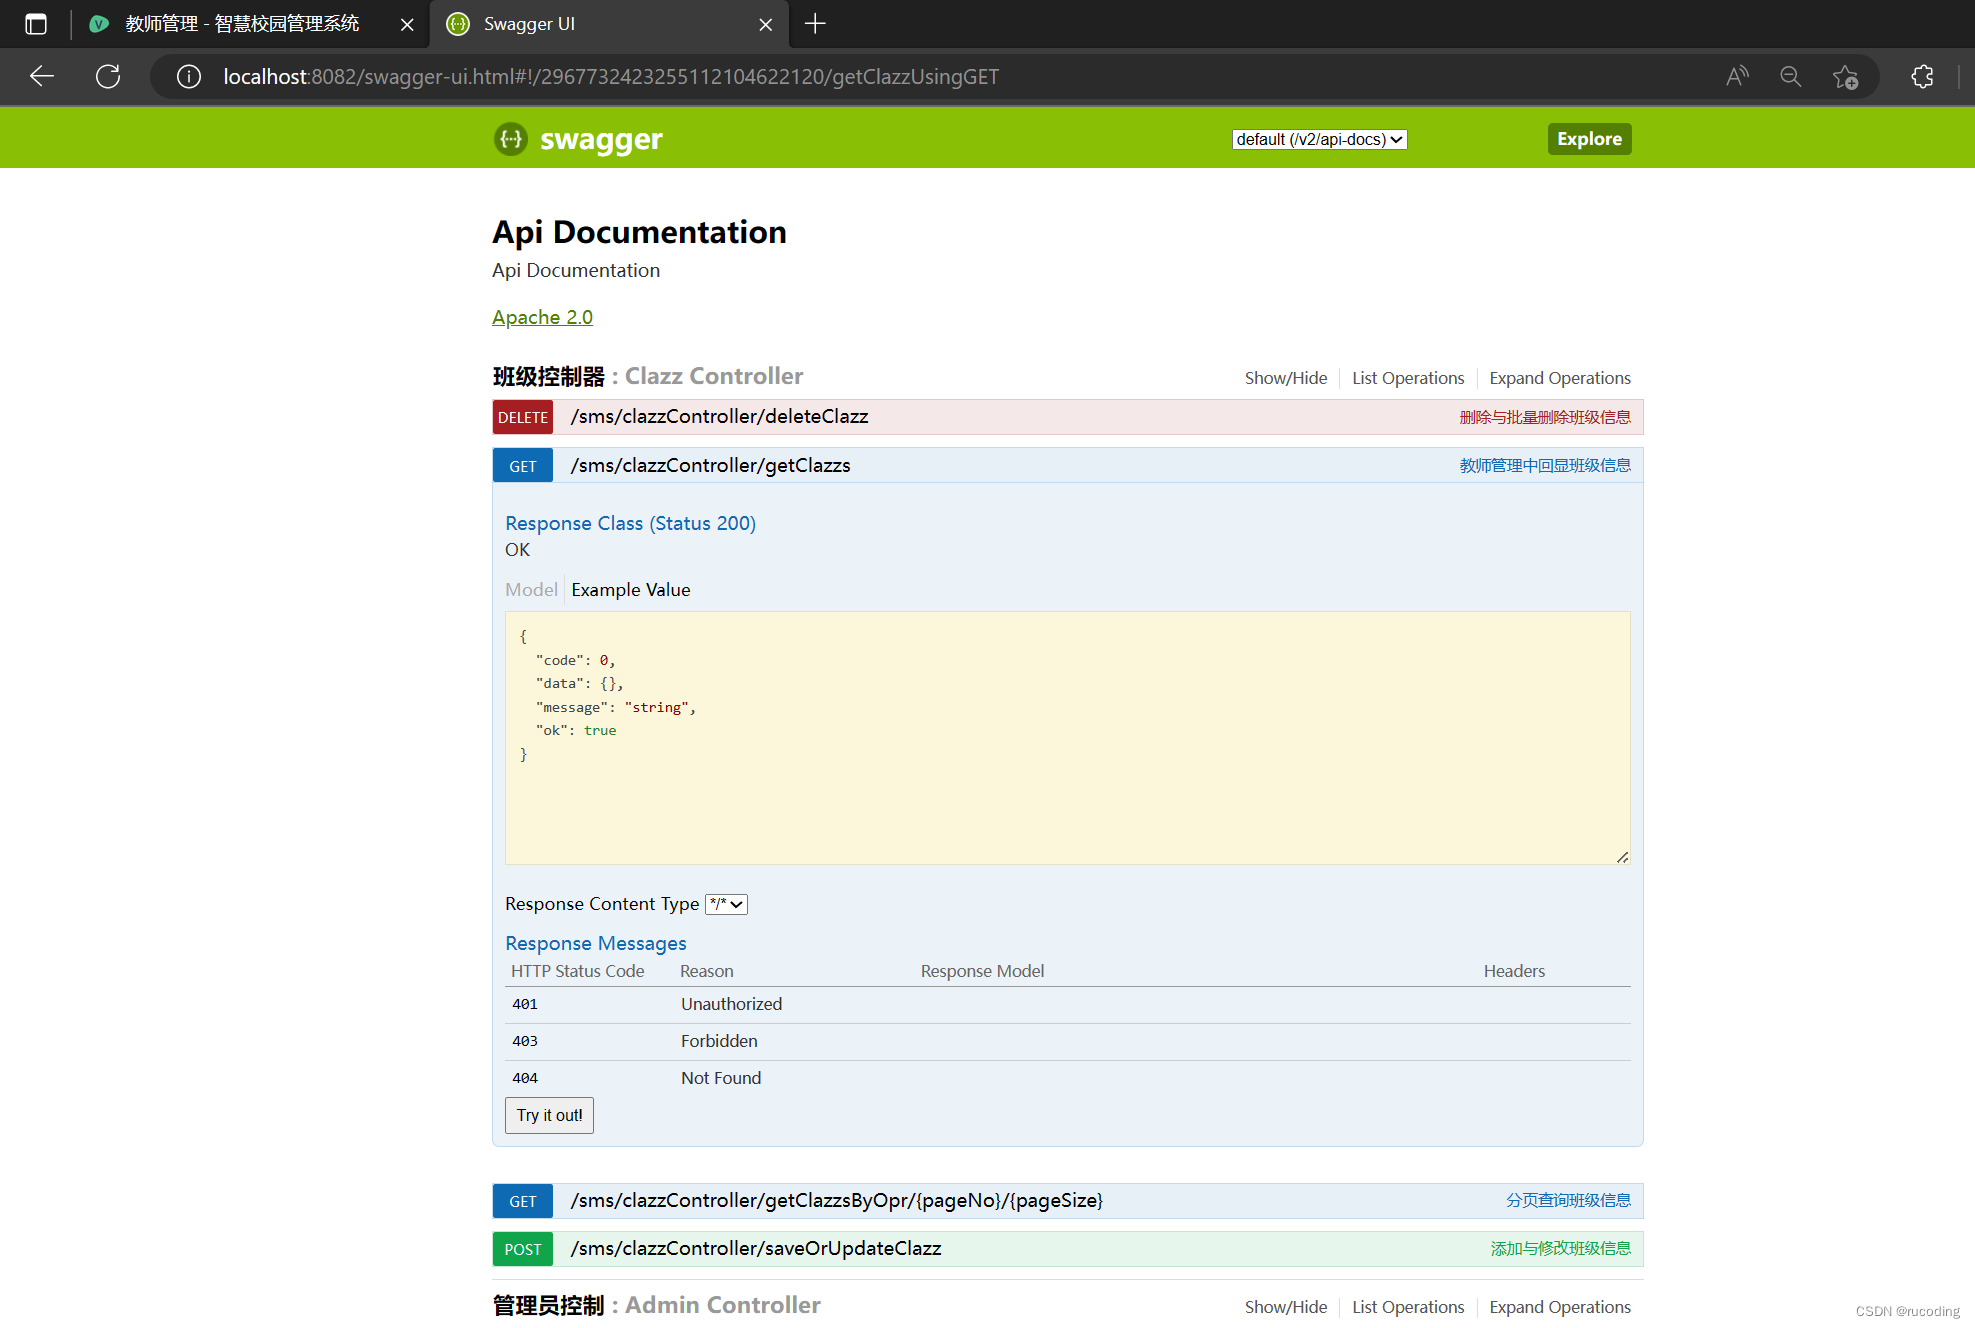
Task: Open the /sms/clazzController/saveOrUpdateClazz path
Action: (x=755, y=1248)
